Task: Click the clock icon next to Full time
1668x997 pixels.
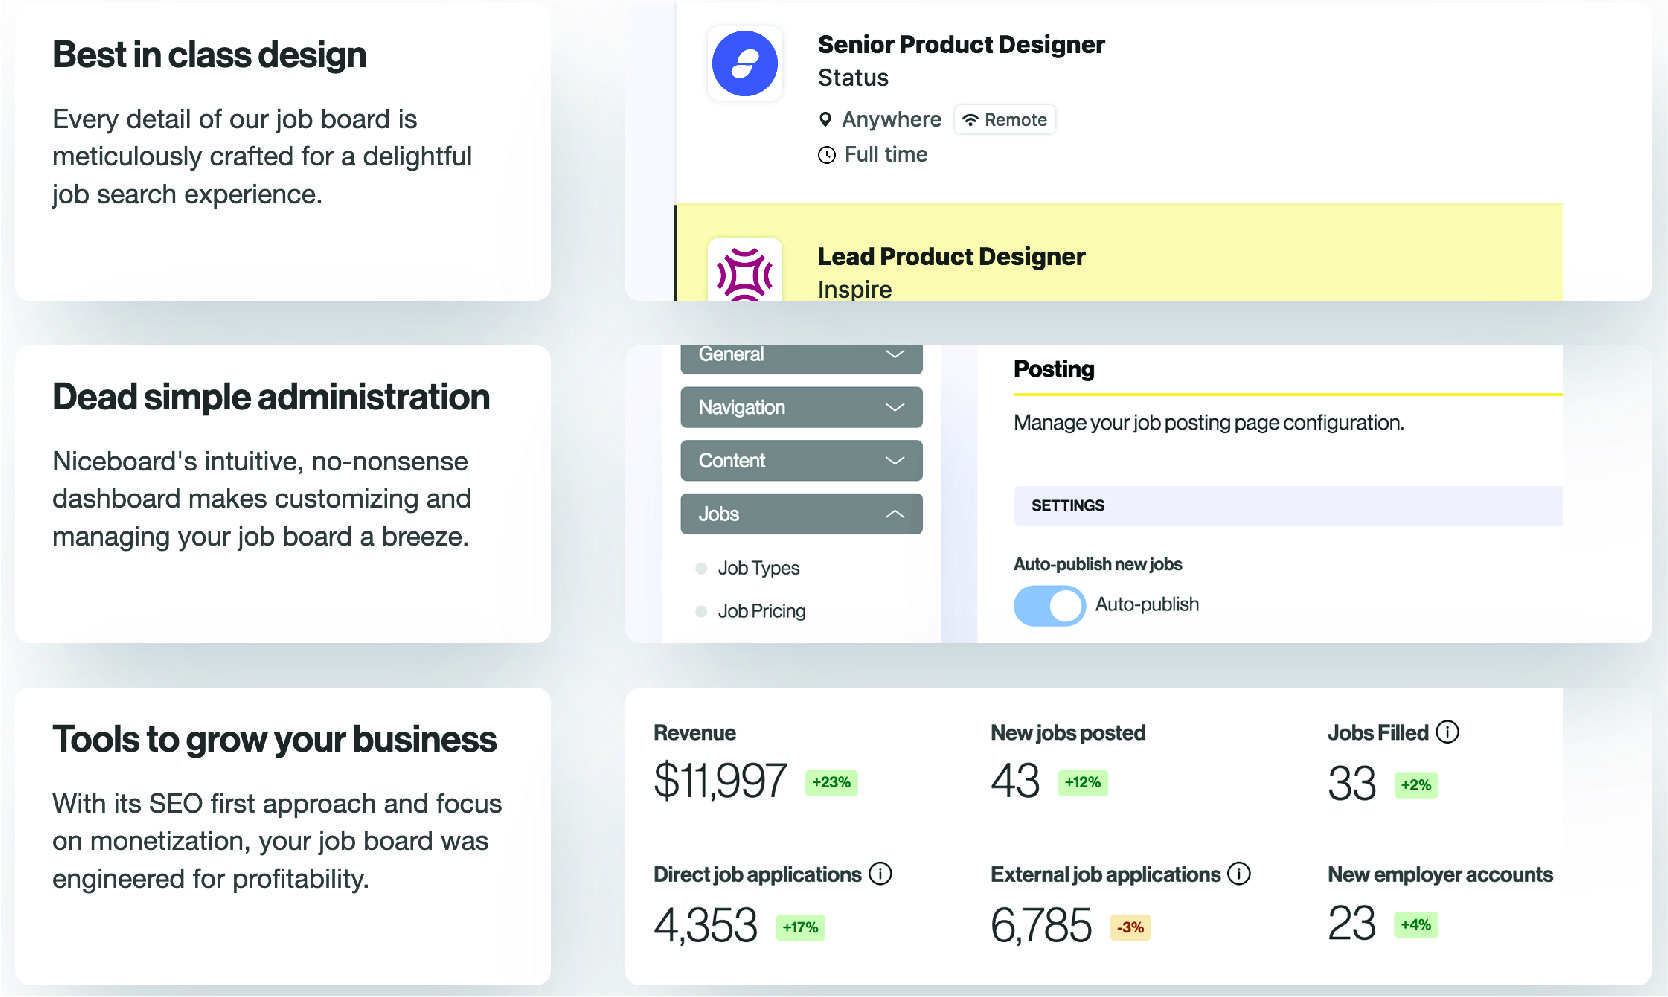Action: click(x=826, y=155)
